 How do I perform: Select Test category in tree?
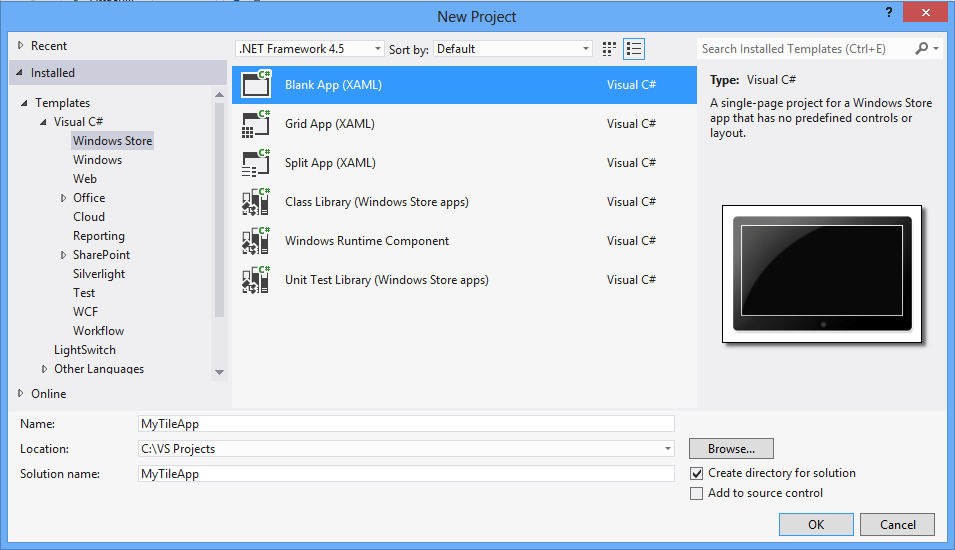pos(84,293)
